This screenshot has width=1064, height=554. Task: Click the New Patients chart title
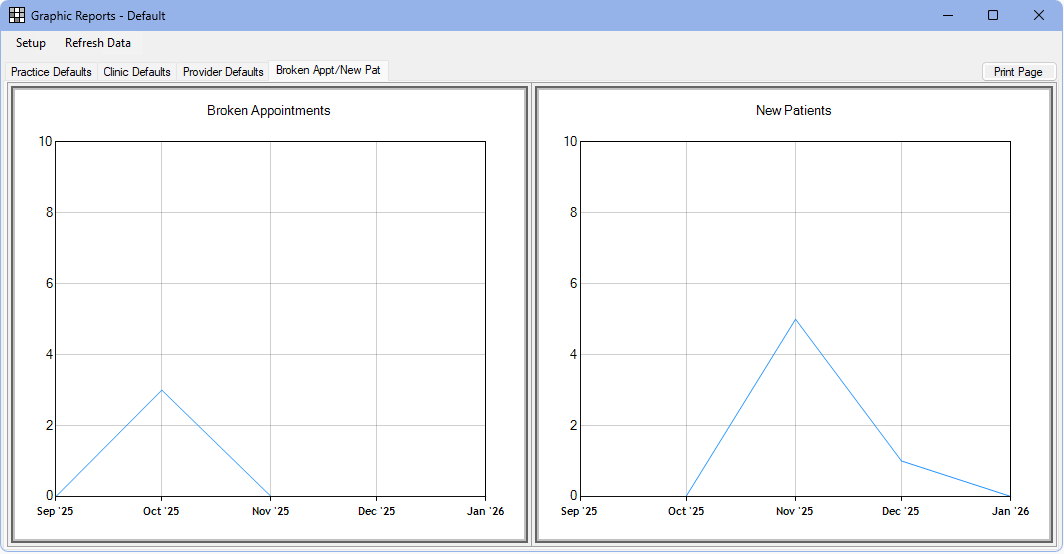(x=793, y=111)
